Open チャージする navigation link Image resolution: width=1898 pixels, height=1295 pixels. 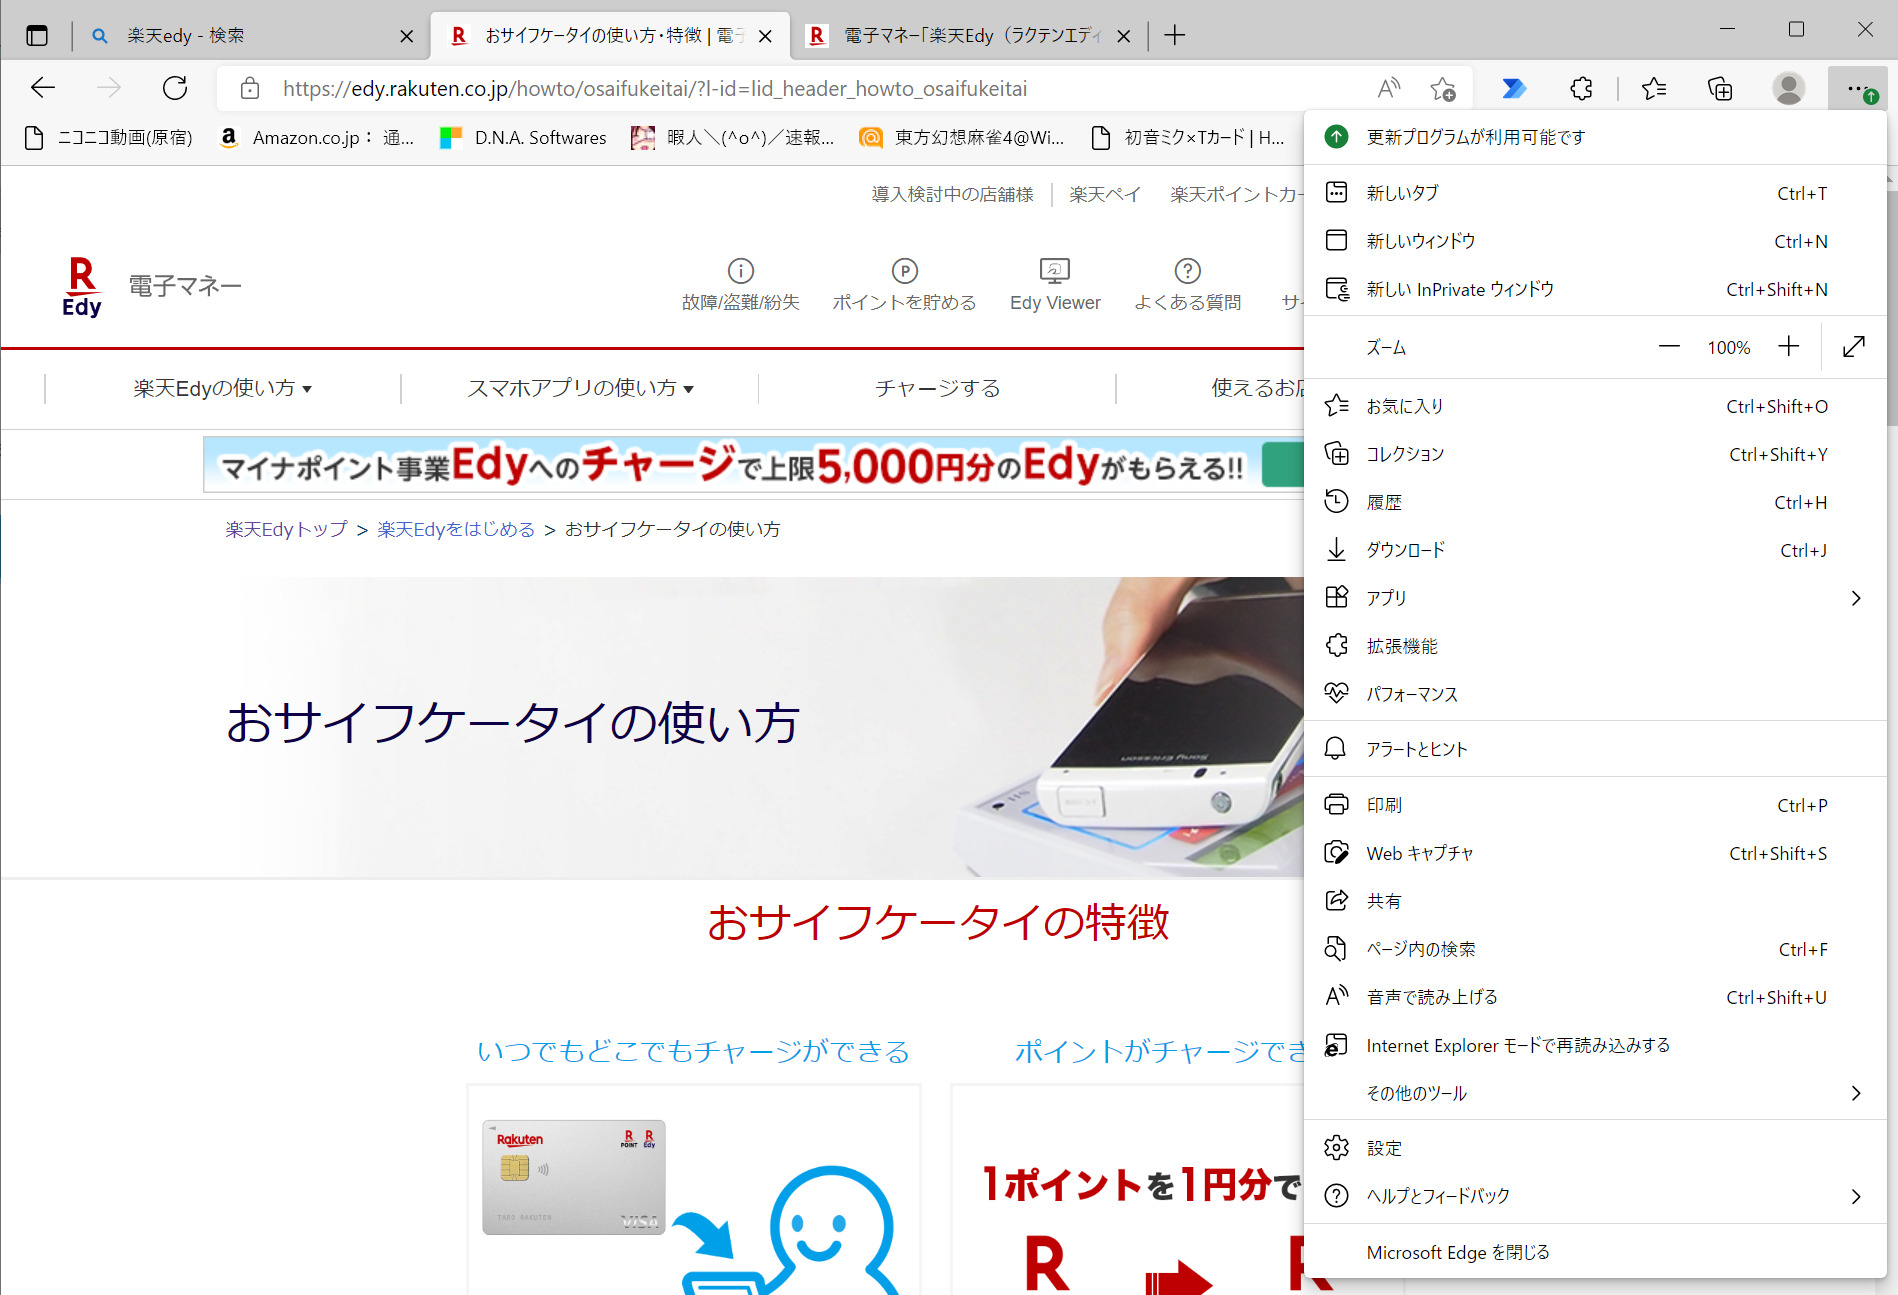(x=937, y=388)
